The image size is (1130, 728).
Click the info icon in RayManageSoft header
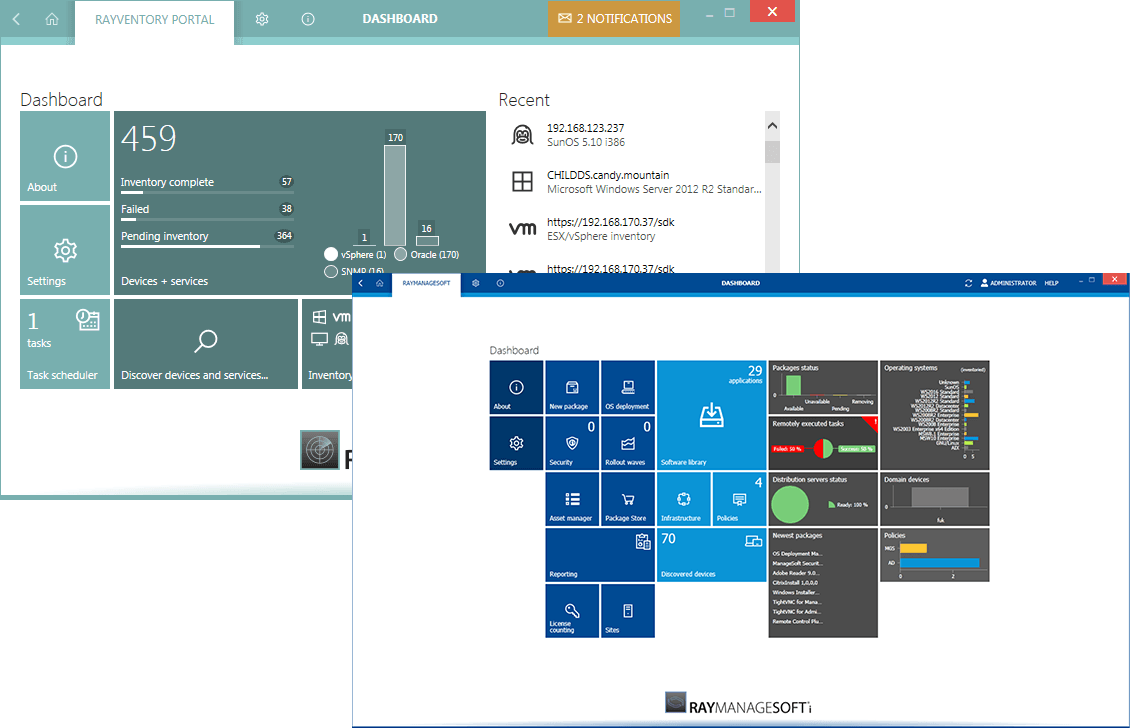pos(500,283)
